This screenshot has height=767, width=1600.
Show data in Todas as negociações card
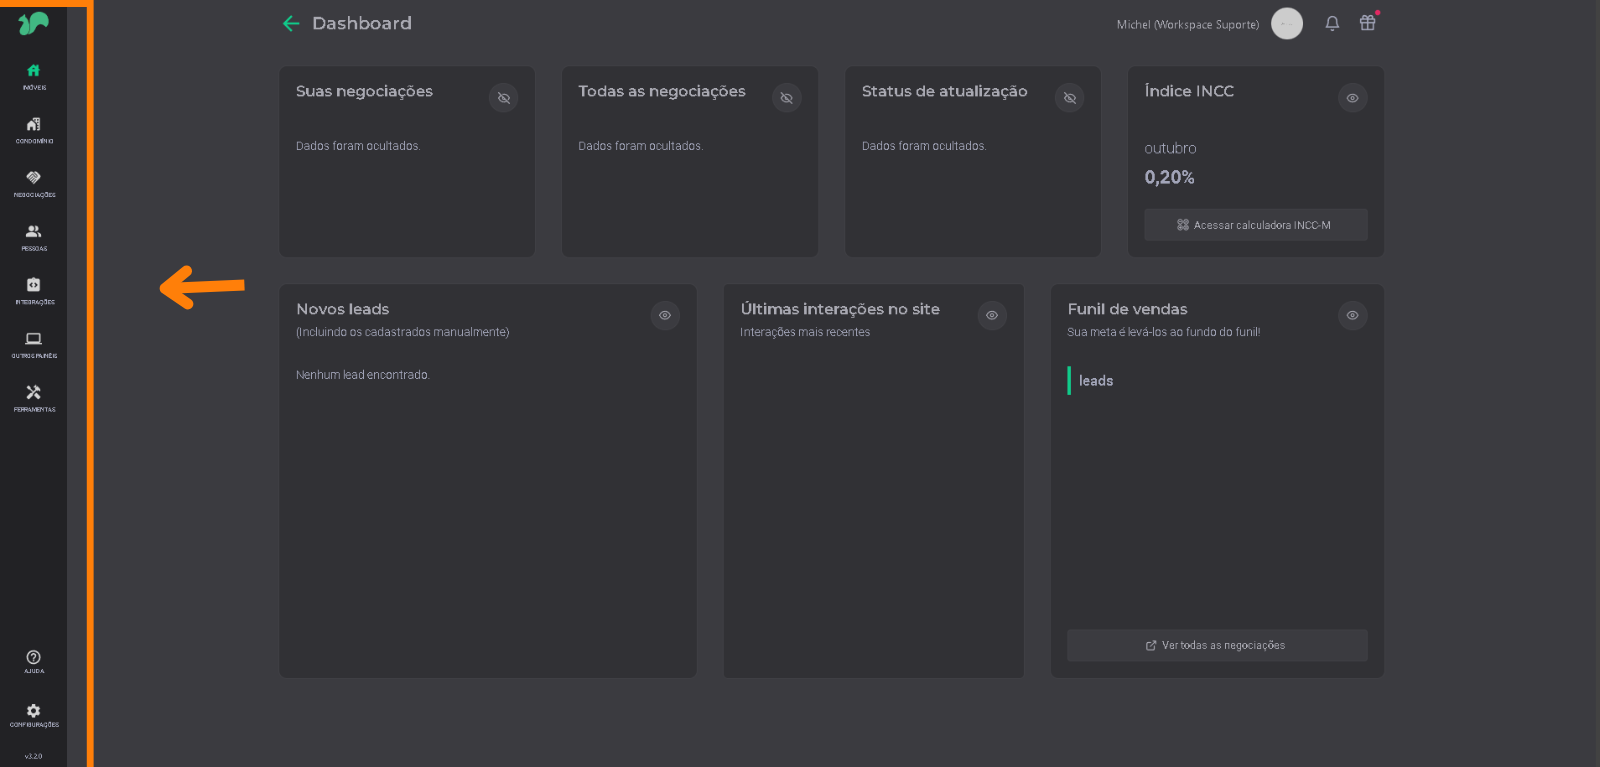coord(787,98)
